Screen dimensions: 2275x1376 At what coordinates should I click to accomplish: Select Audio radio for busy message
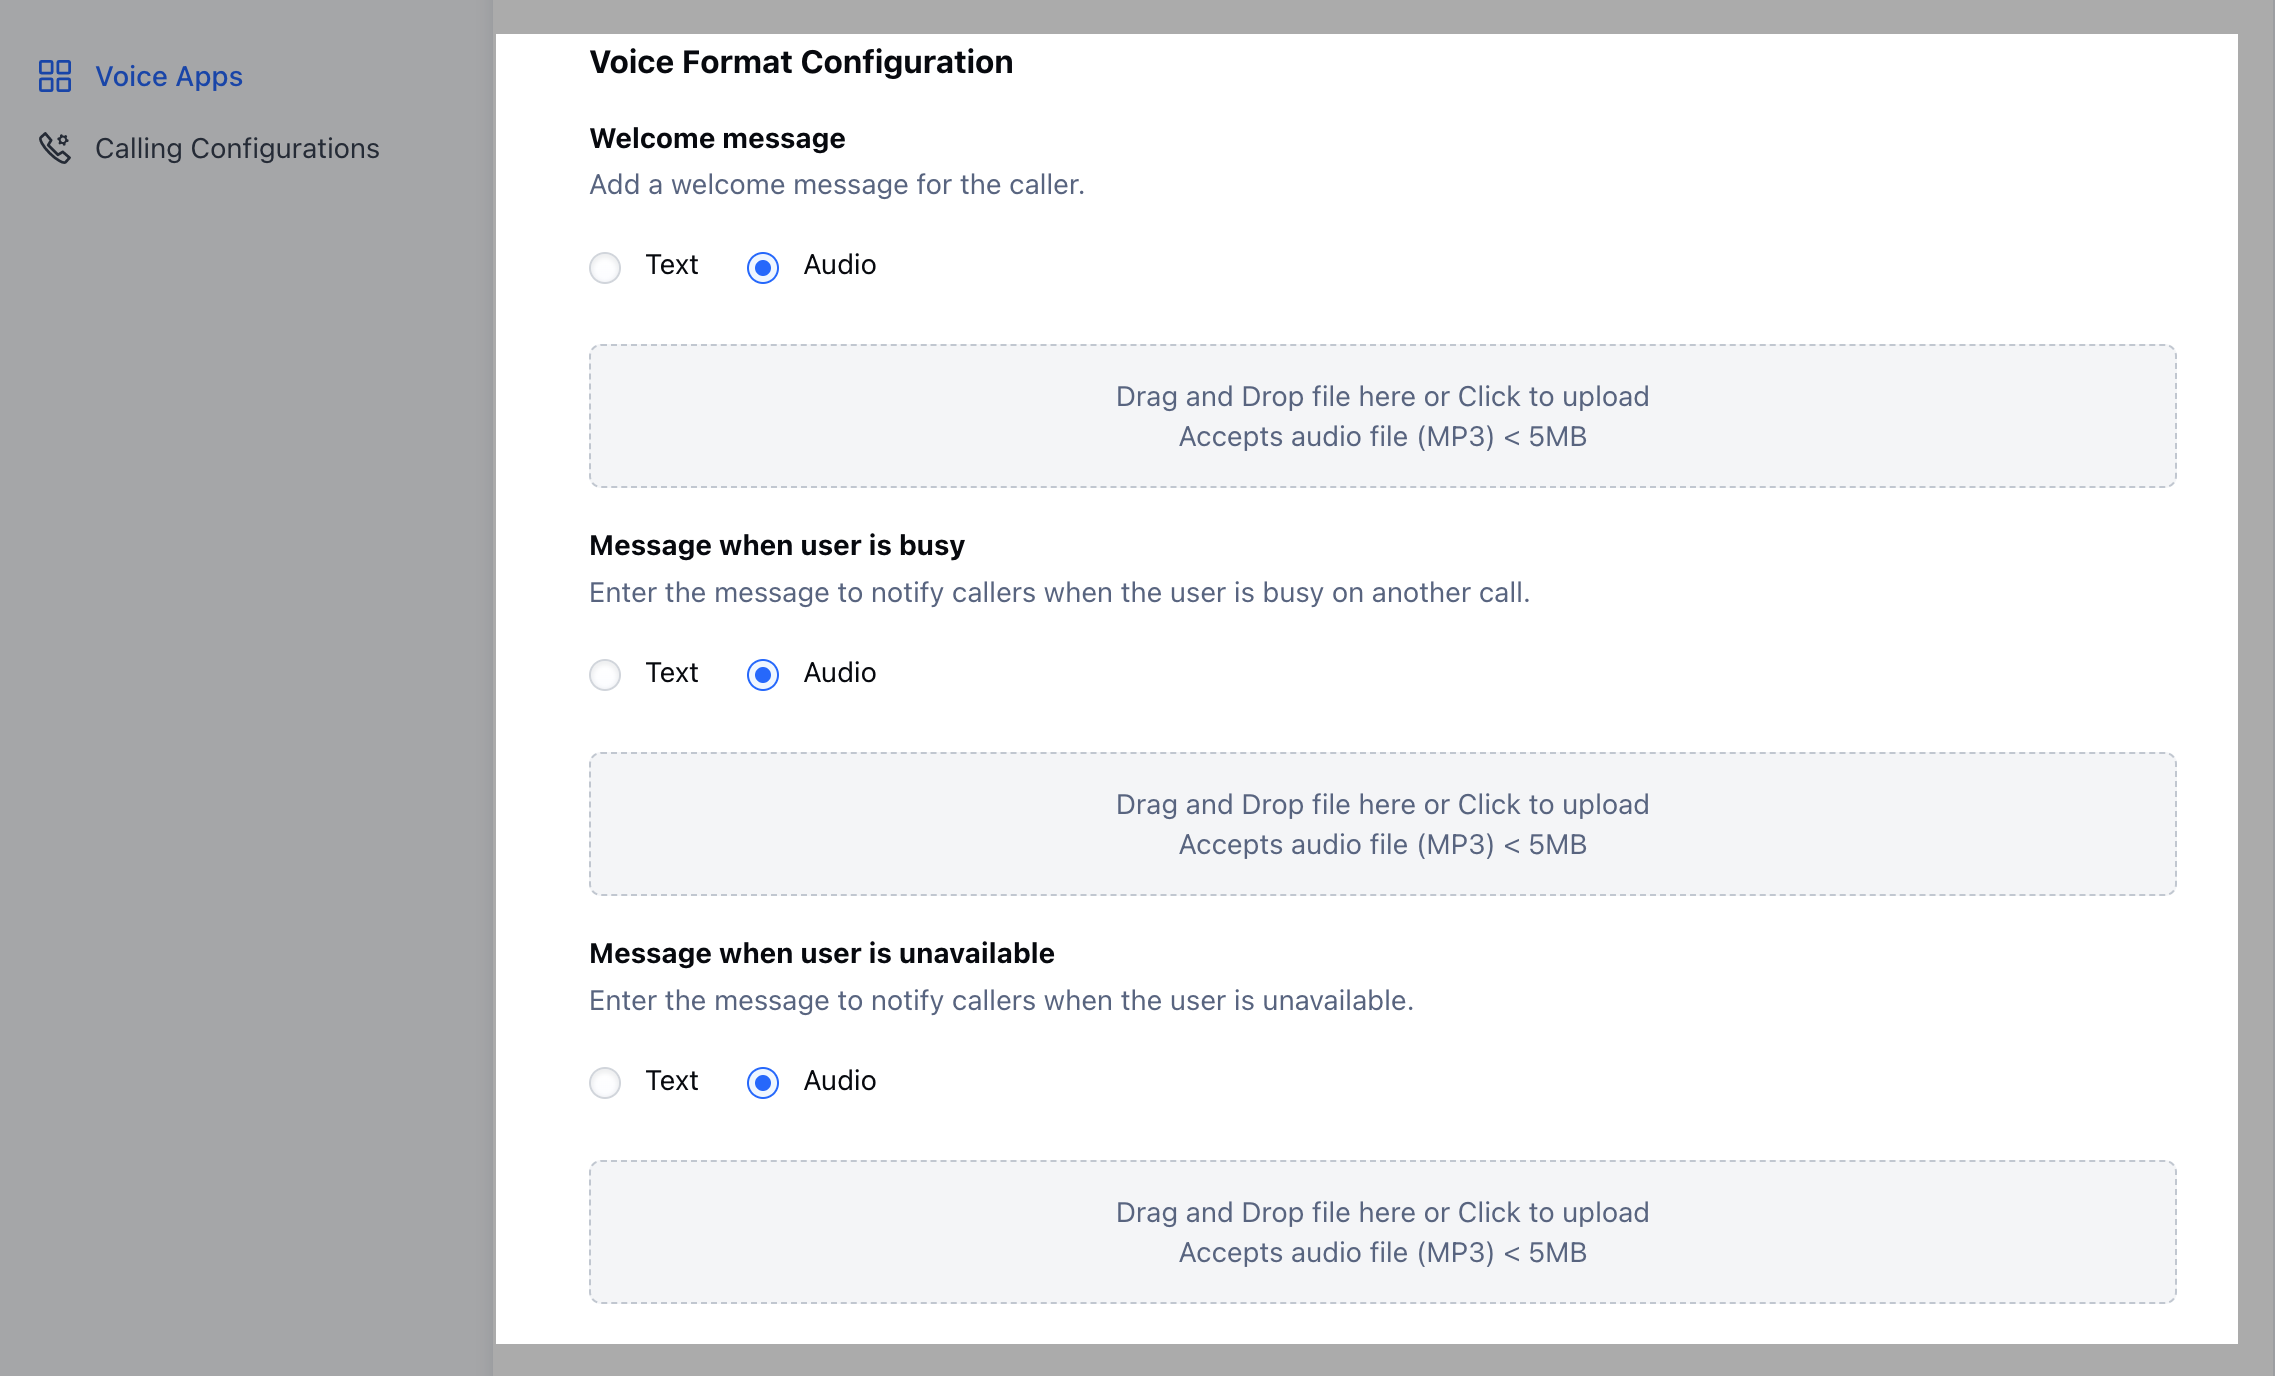(763, 675)
